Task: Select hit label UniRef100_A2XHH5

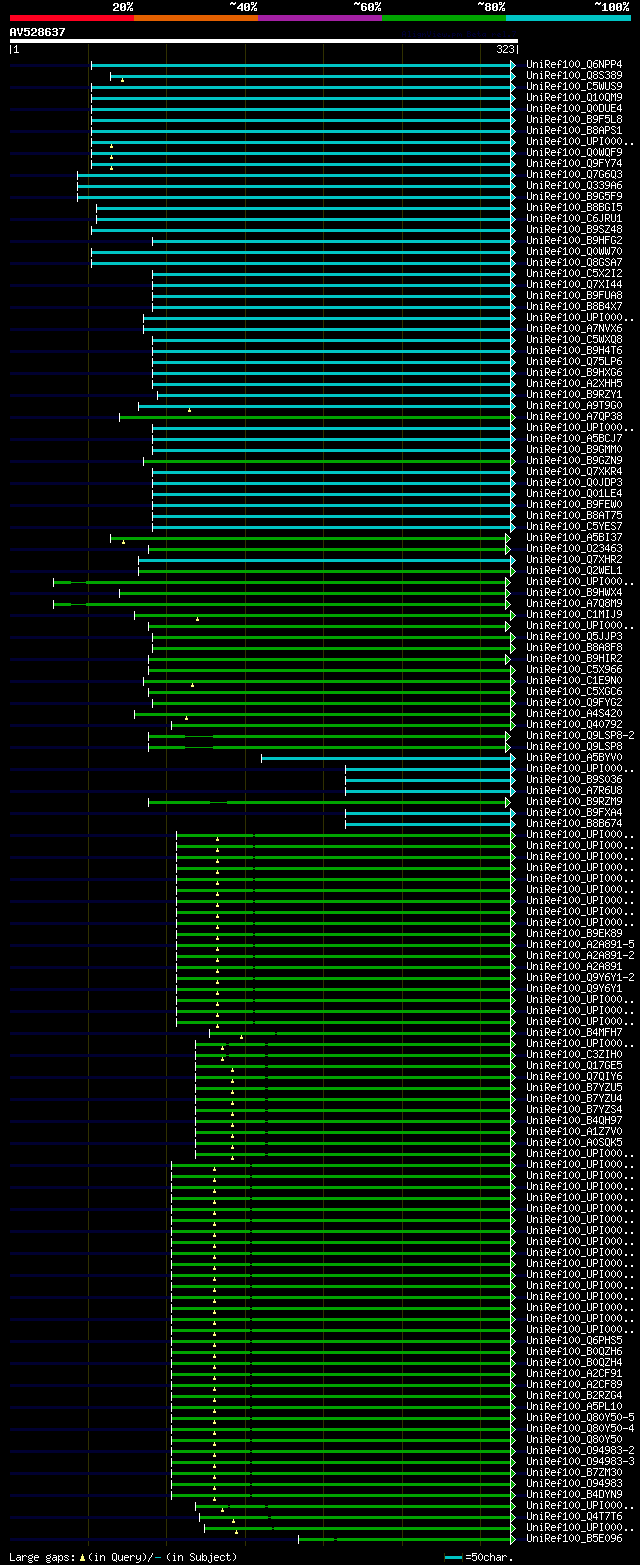Action: 574,384
